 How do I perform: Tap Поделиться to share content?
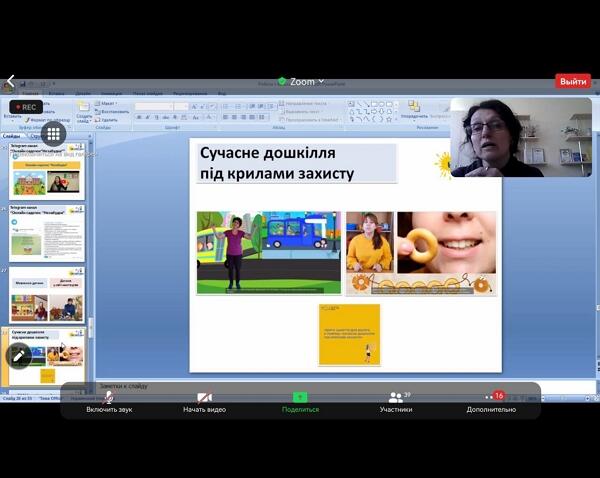point(300,403)
